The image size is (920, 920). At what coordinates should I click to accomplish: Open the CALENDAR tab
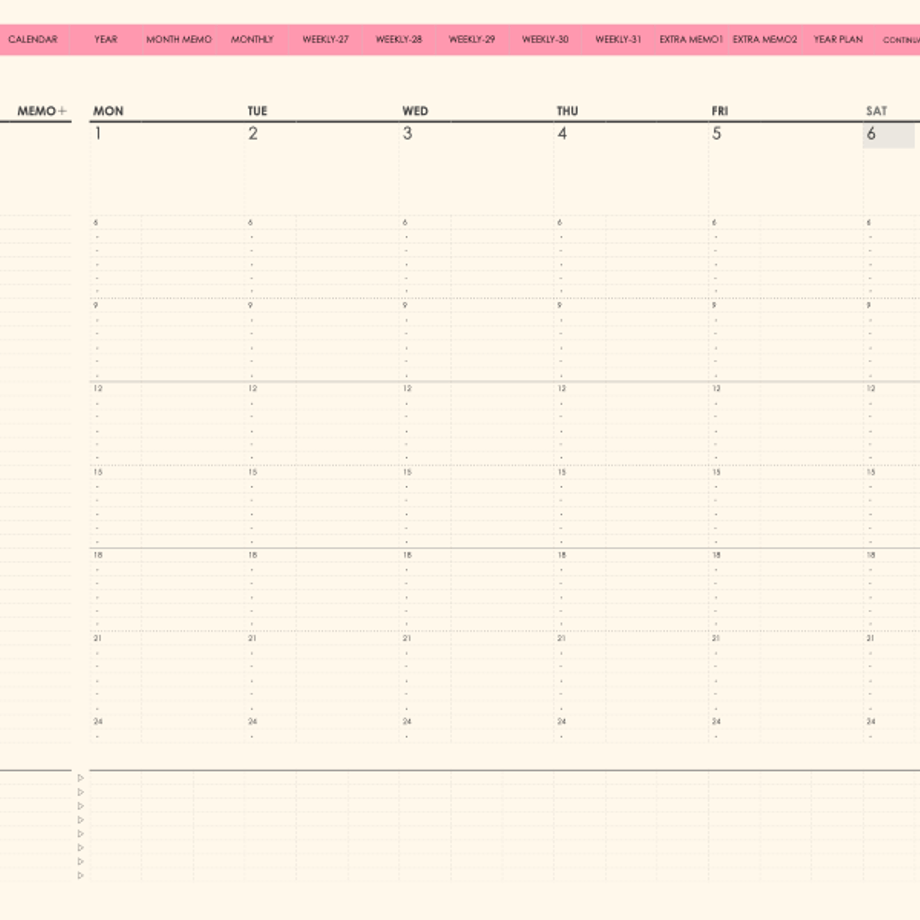click(x=33, y=39)
